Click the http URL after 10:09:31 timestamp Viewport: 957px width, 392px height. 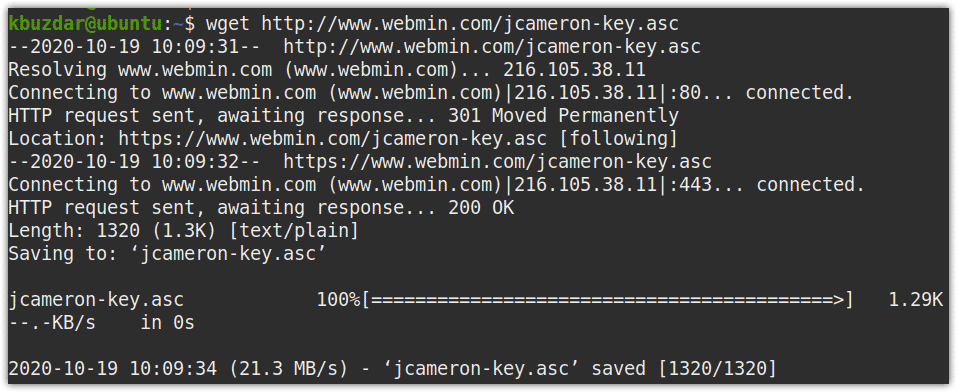pos(493,46)
